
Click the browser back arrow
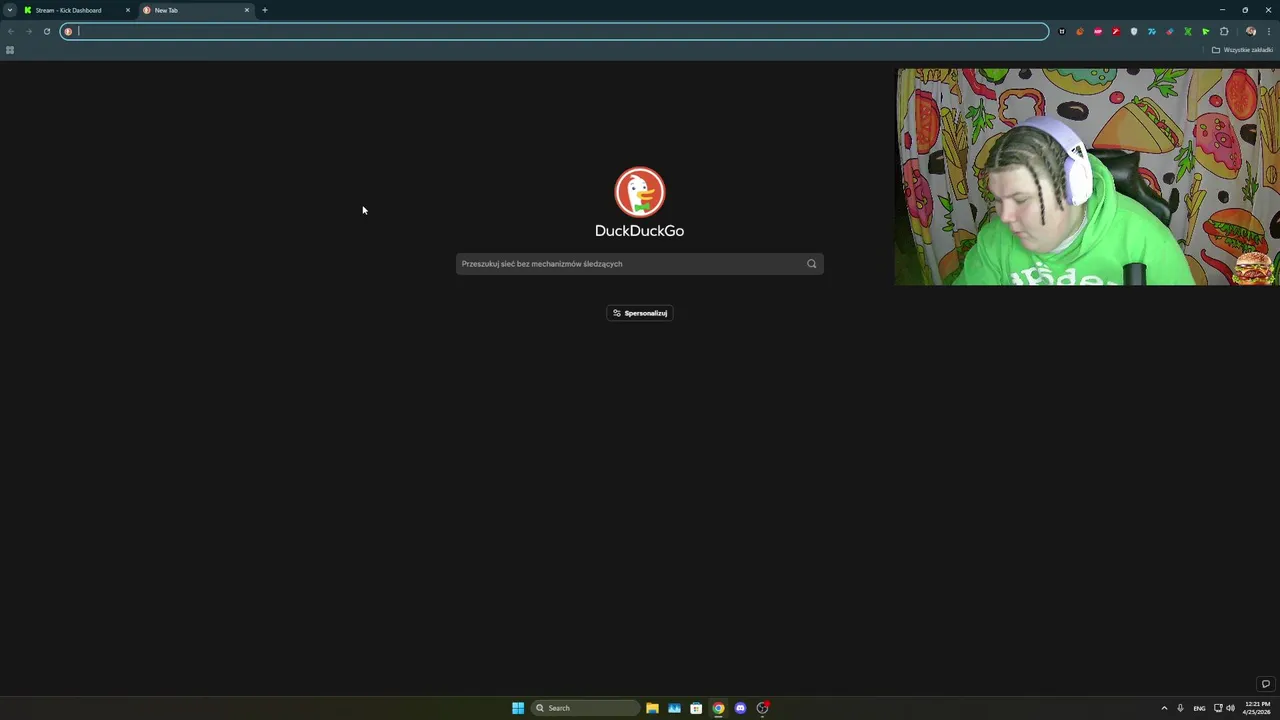click(11, 31)
